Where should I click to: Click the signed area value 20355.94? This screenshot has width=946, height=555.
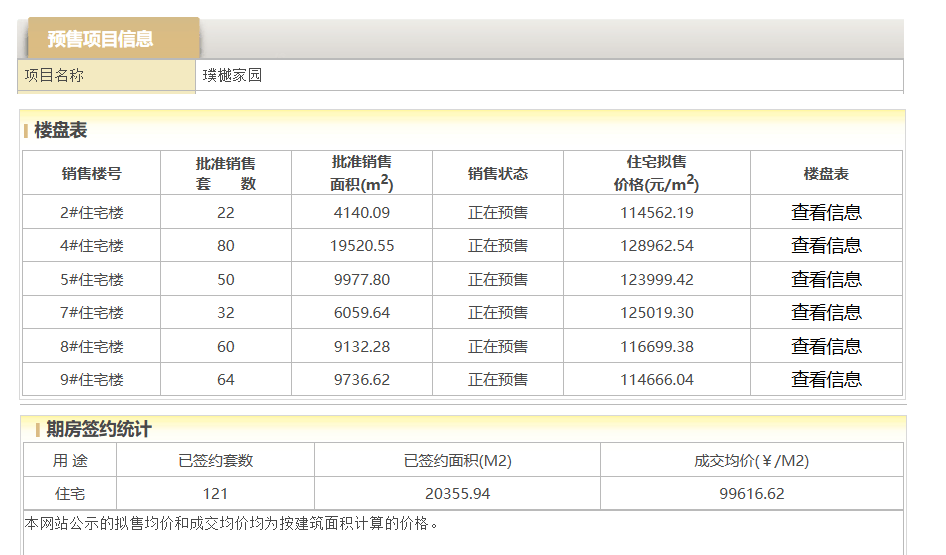coord(457,494)
